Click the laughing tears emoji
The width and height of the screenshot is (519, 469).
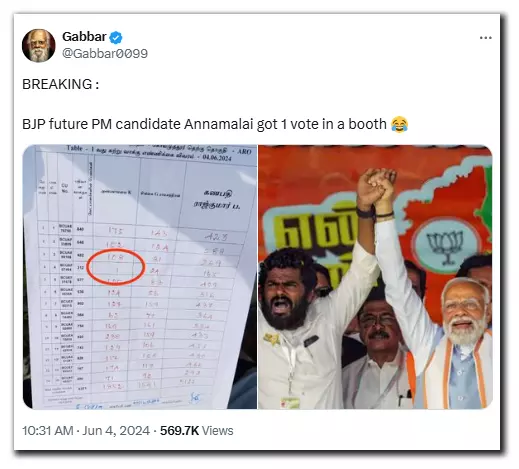[399, 124]
